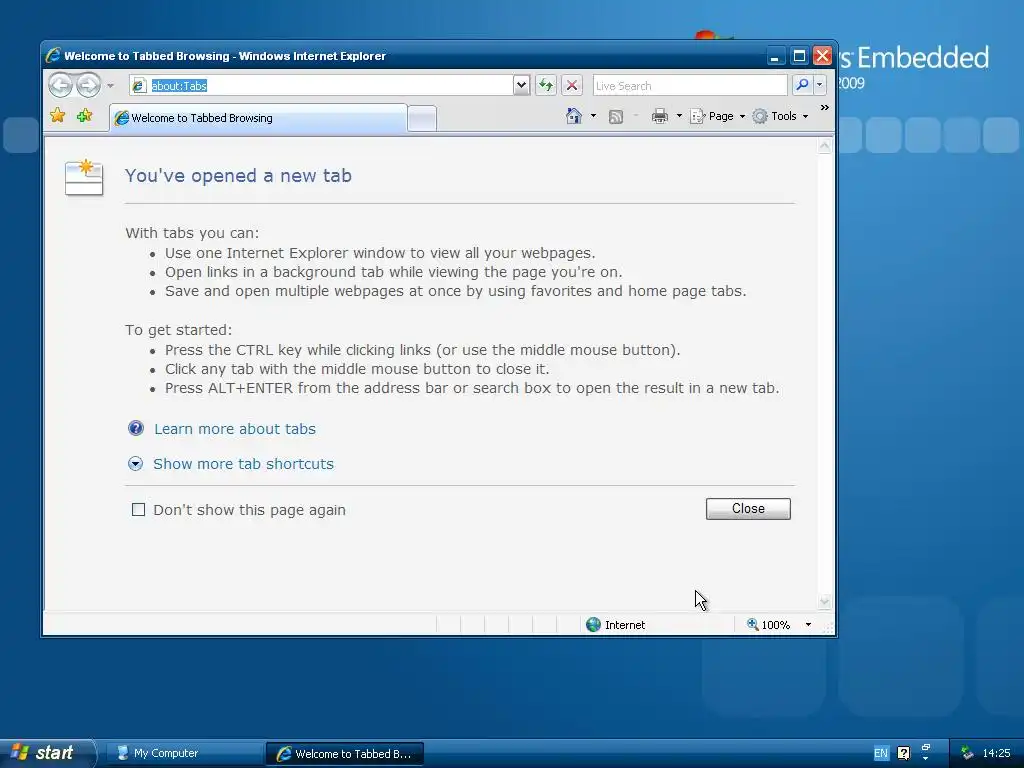
Task: Expand the address bar dropdown arrow
Action: click(521, 85)
